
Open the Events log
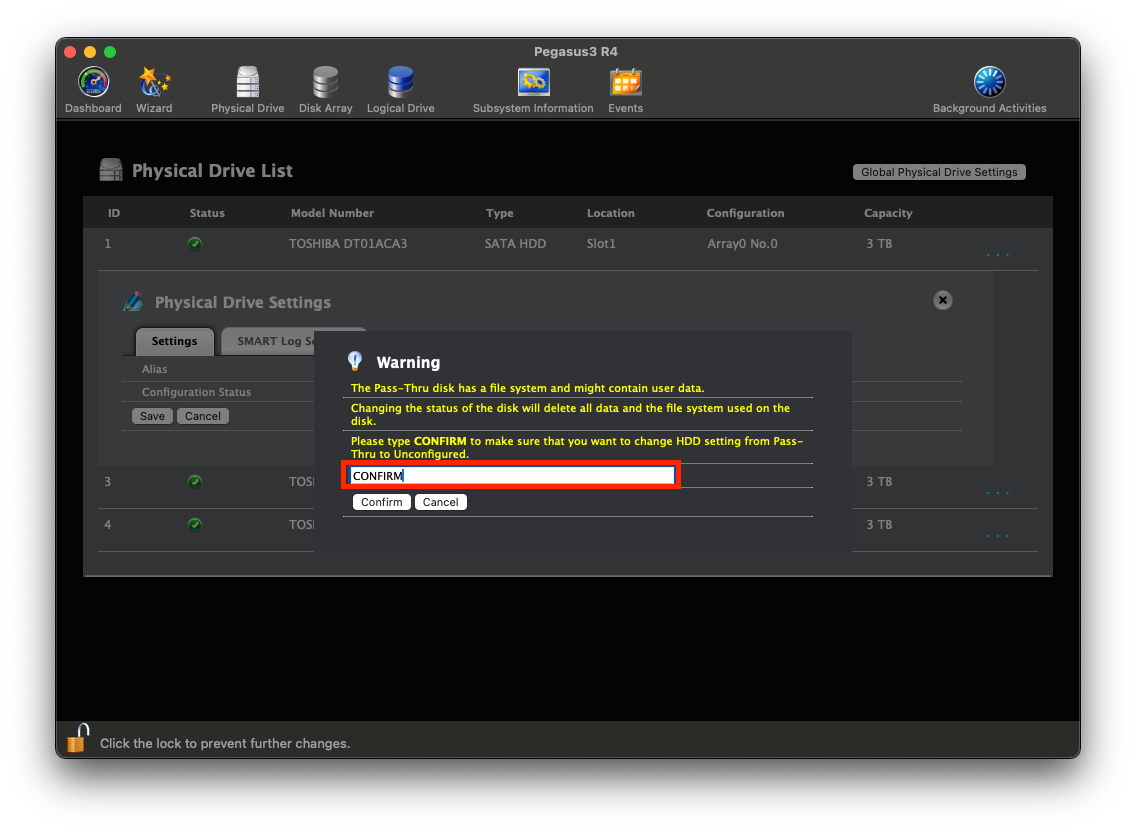(625, 91)
